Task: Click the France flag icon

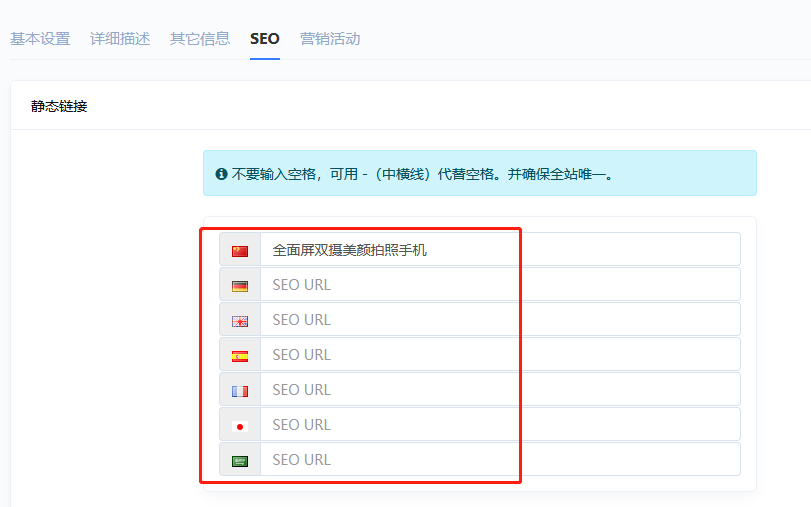Action: (x=240, y=391)
